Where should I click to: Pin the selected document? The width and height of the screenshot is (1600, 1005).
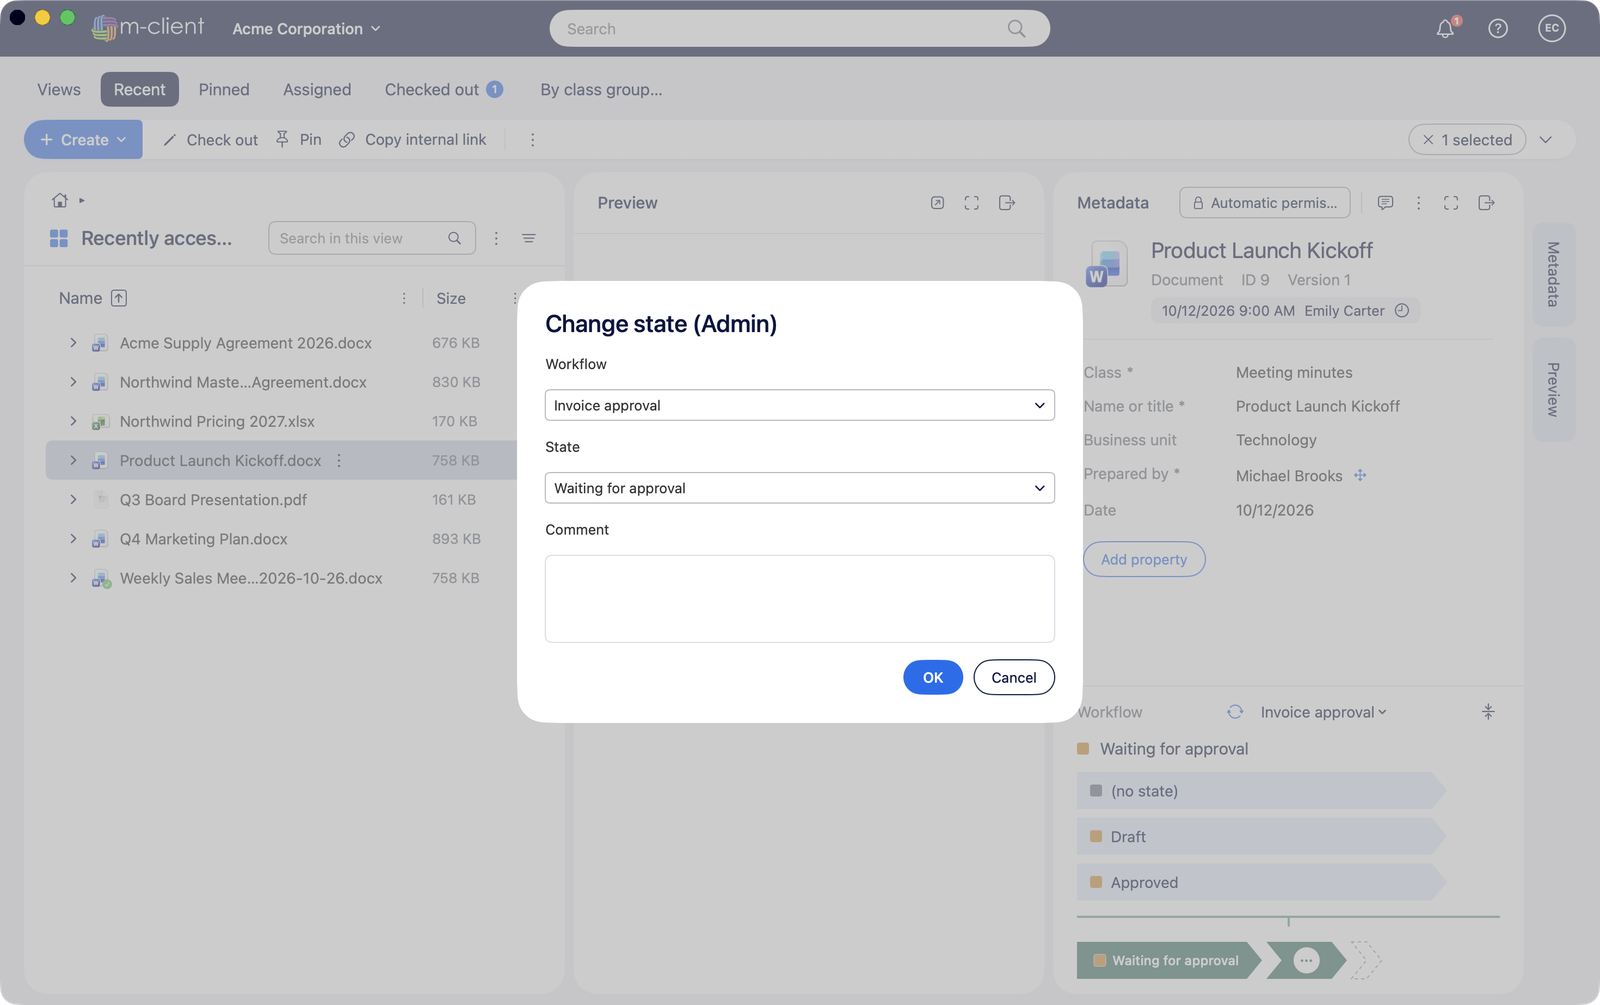click(x=298, y=140)
